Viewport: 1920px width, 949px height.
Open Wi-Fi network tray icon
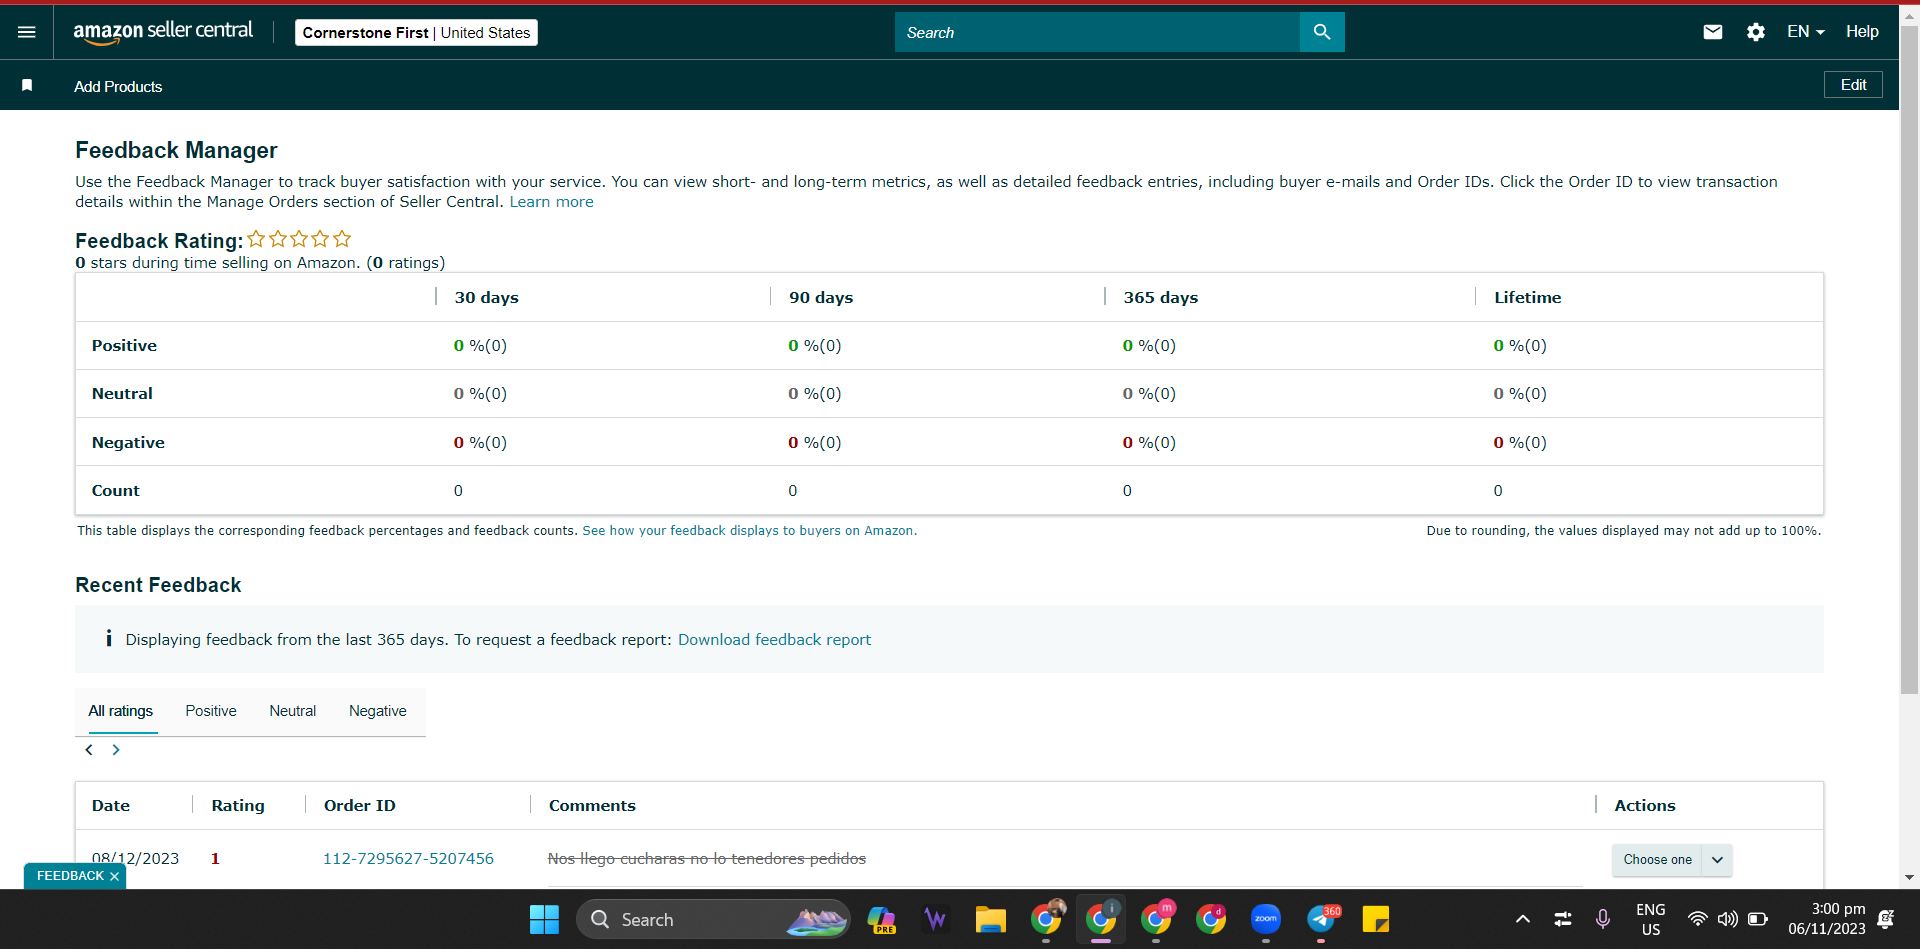1697,919
